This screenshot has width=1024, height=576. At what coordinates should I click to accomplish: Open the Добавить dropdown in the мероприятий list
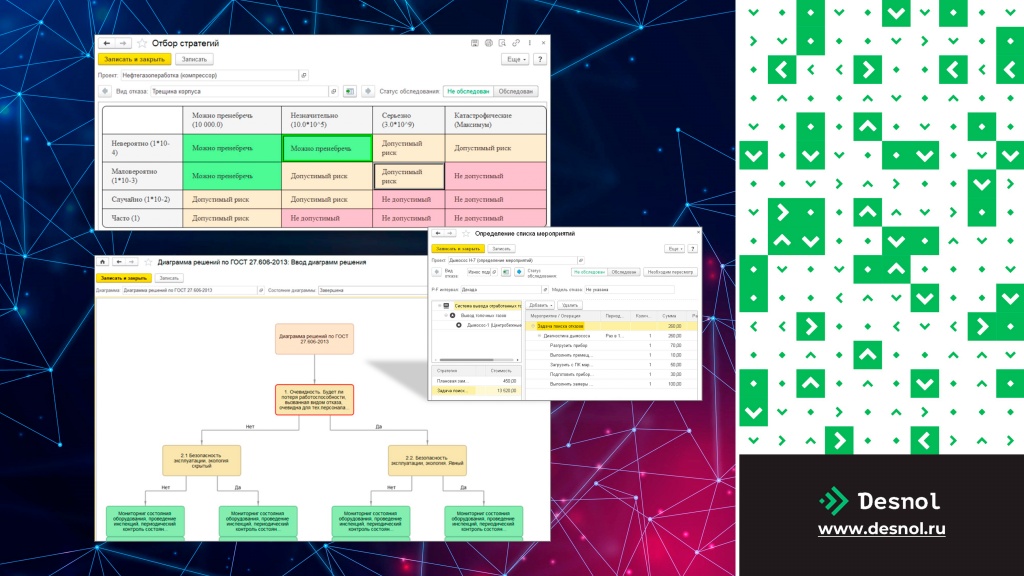coord(541,305)
